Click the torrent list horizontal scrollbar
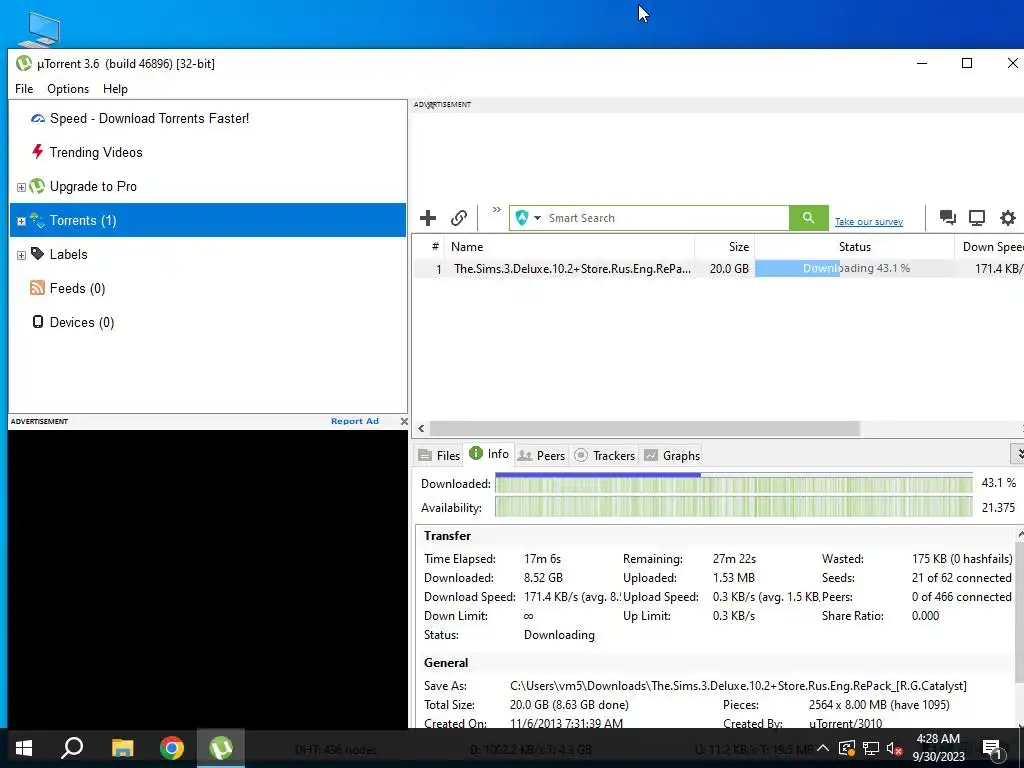This screenshot has height=768, width=1024. (645, 428)
